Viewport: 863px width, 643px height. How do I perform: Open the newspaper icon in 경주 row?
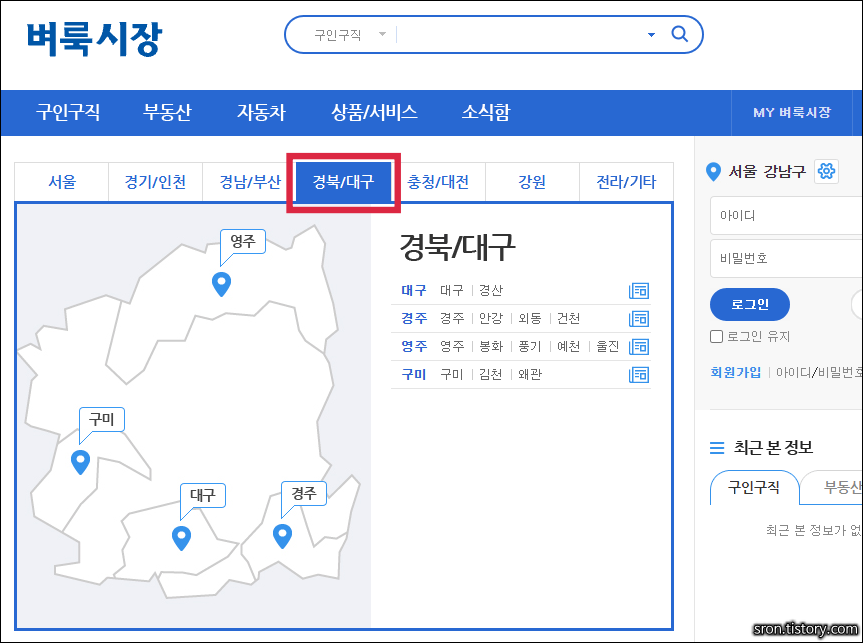(639, 319)
